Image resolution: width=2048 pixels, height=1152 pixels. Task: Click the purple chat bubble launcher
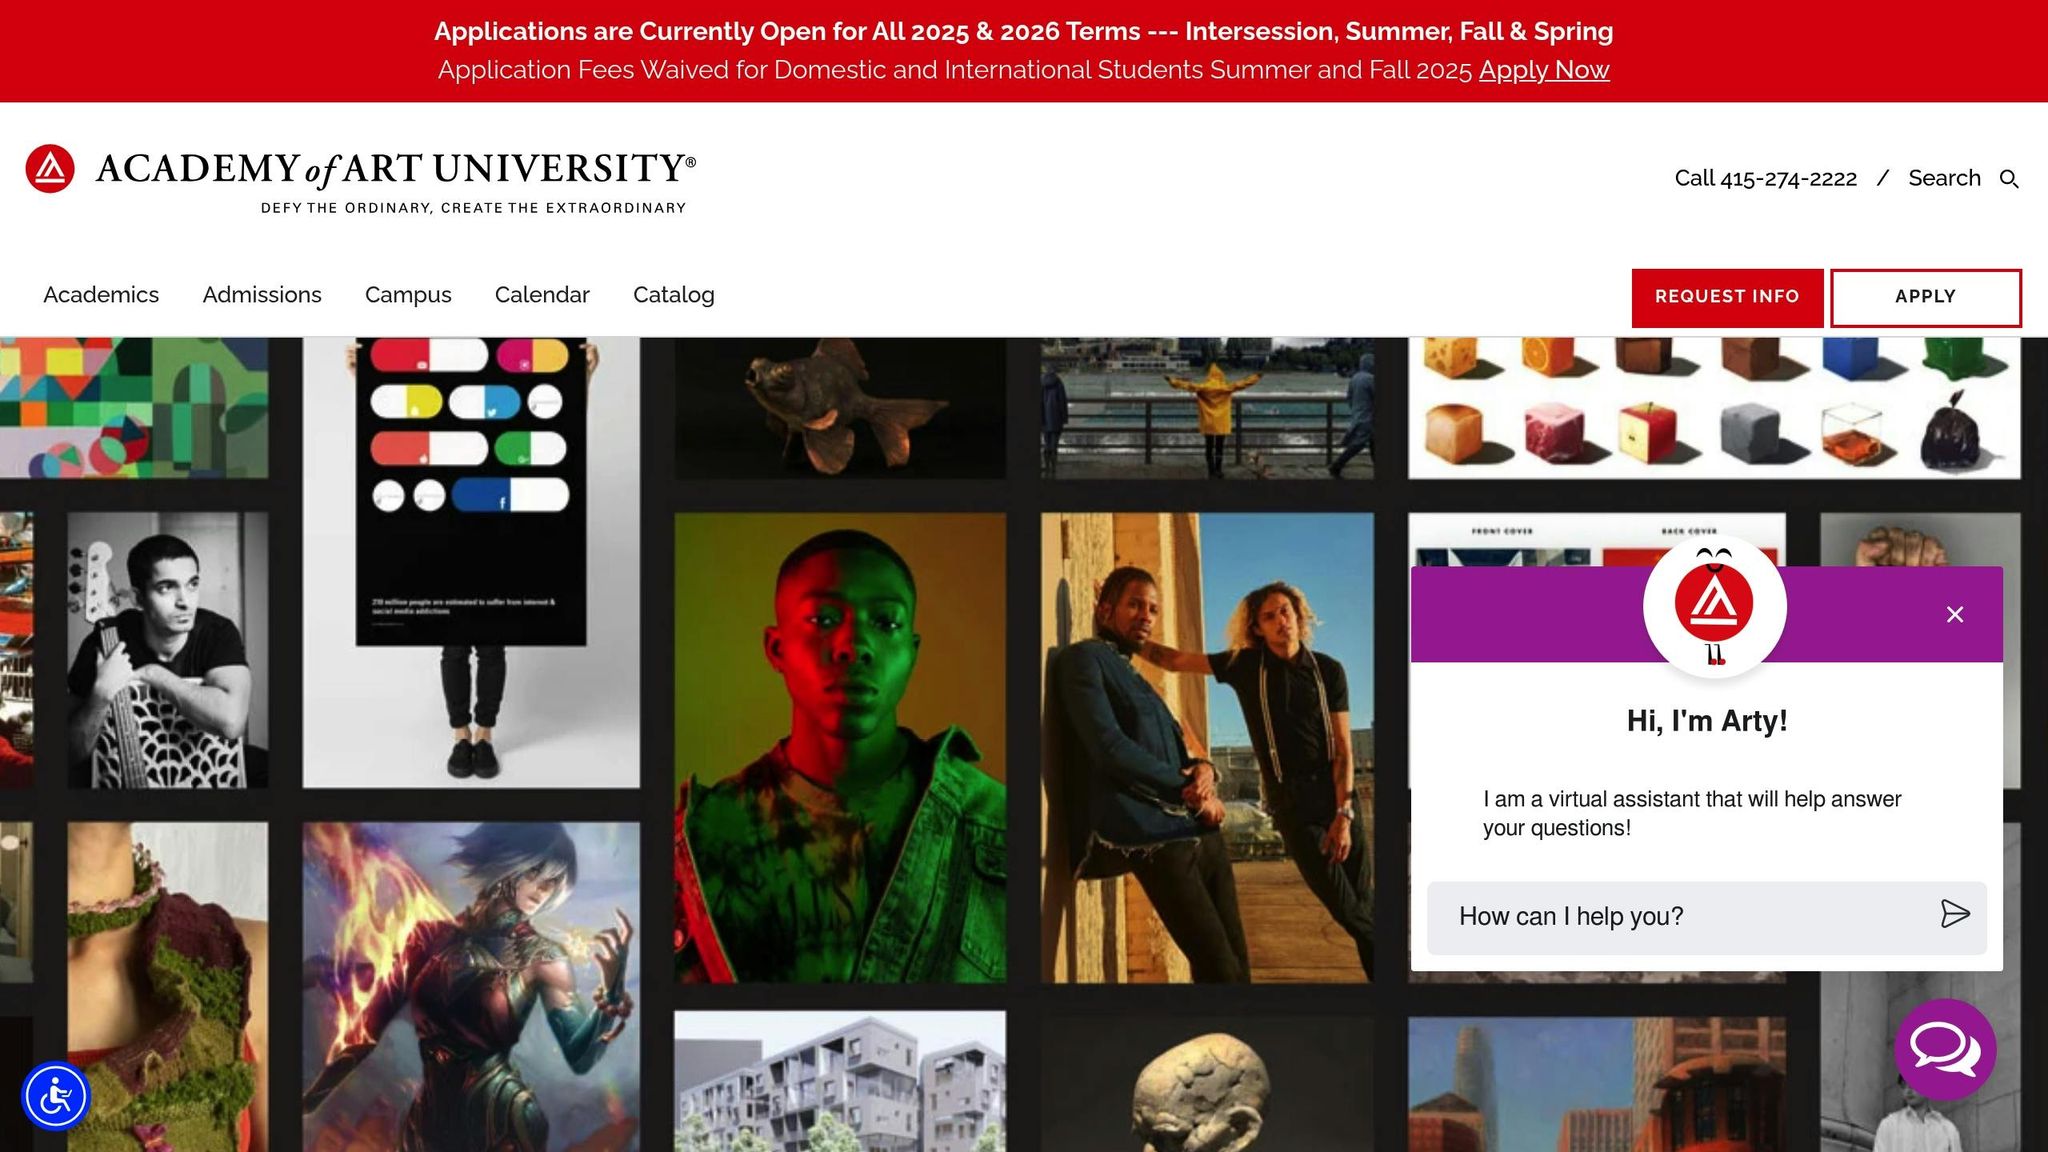pyautogui.click(x=1945, y=1049)
